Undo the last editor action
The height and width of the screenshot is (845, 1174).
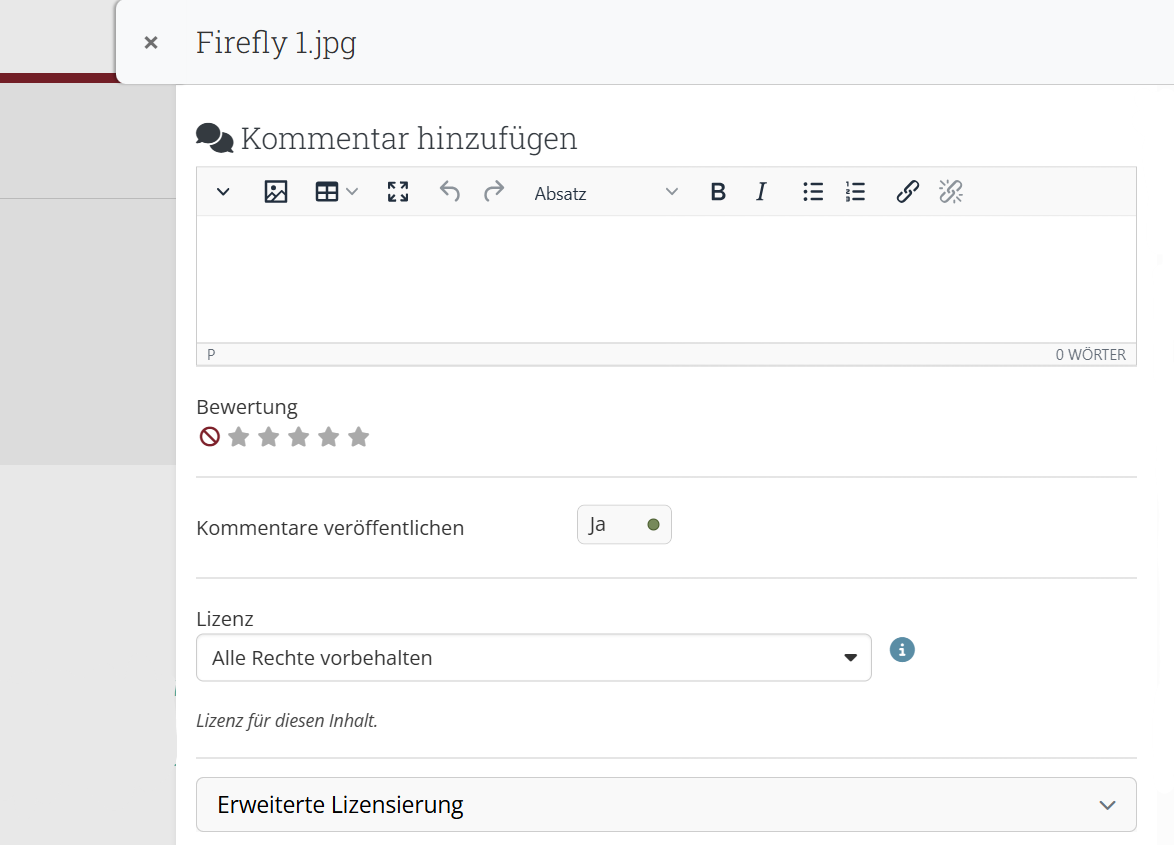click(x=450, y=192)
